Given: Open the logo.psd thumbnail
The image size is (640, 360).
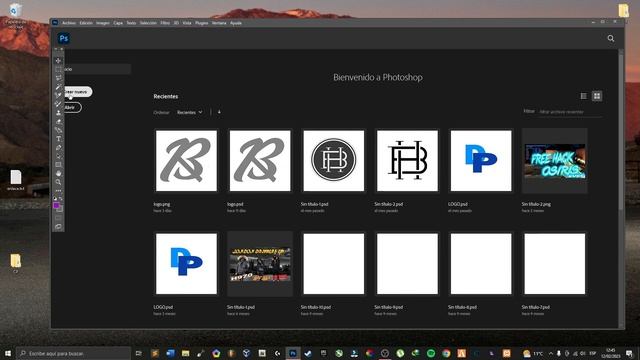Looking at the screenshot, I should tap(260, 161).
